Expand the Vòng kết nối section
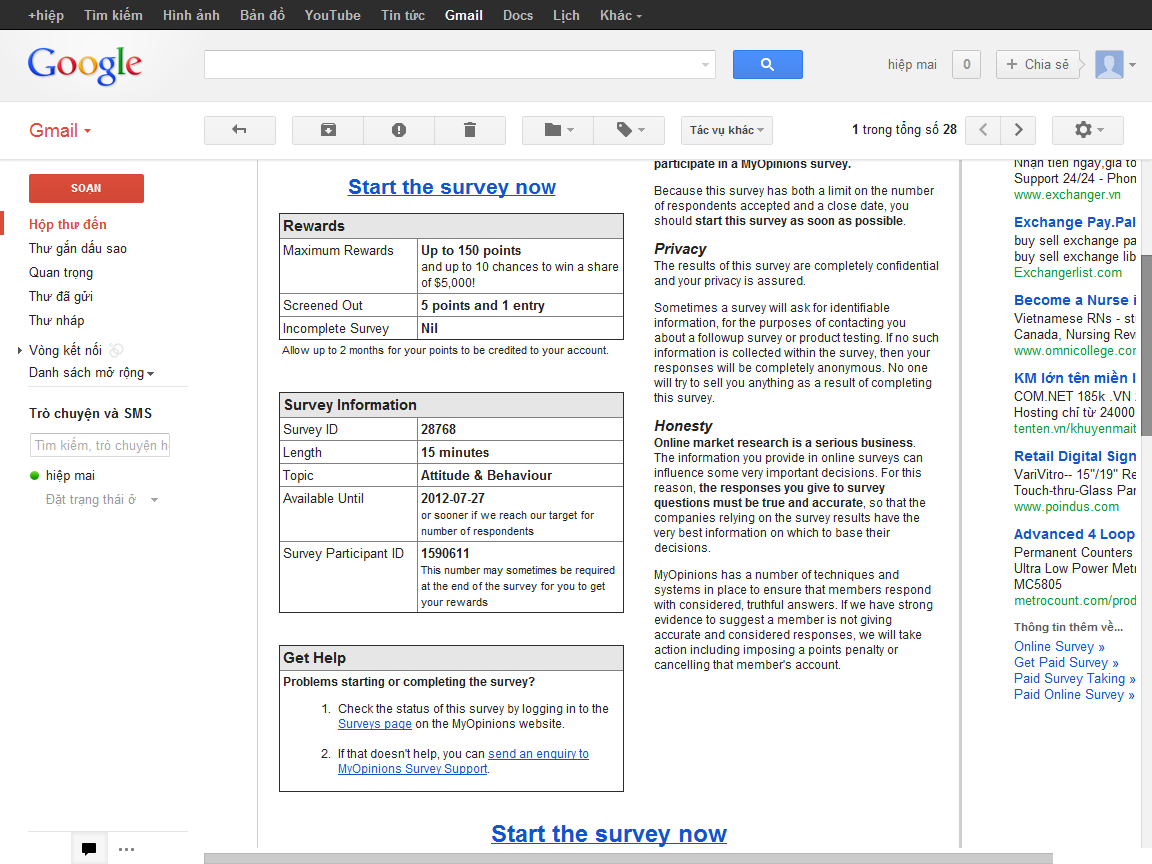The height and width of the screenshot is (864, 1152). (x=20, y=350)
